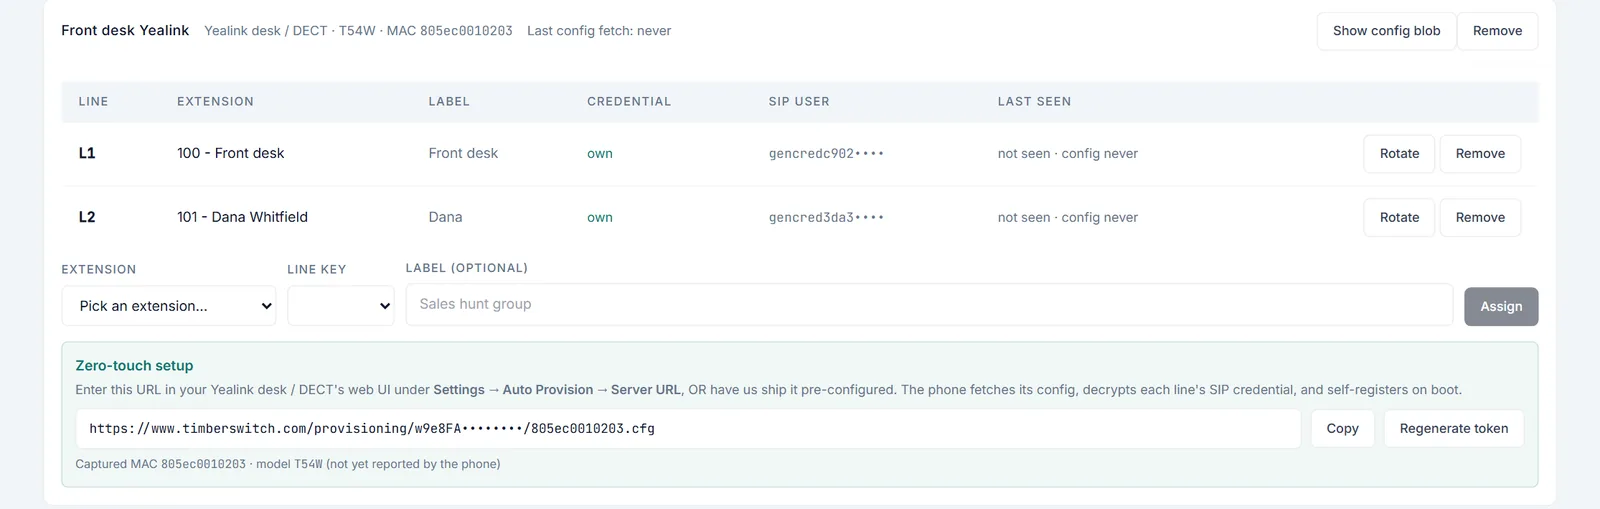Rotate credential for line L1

[x=1399, y=153]
